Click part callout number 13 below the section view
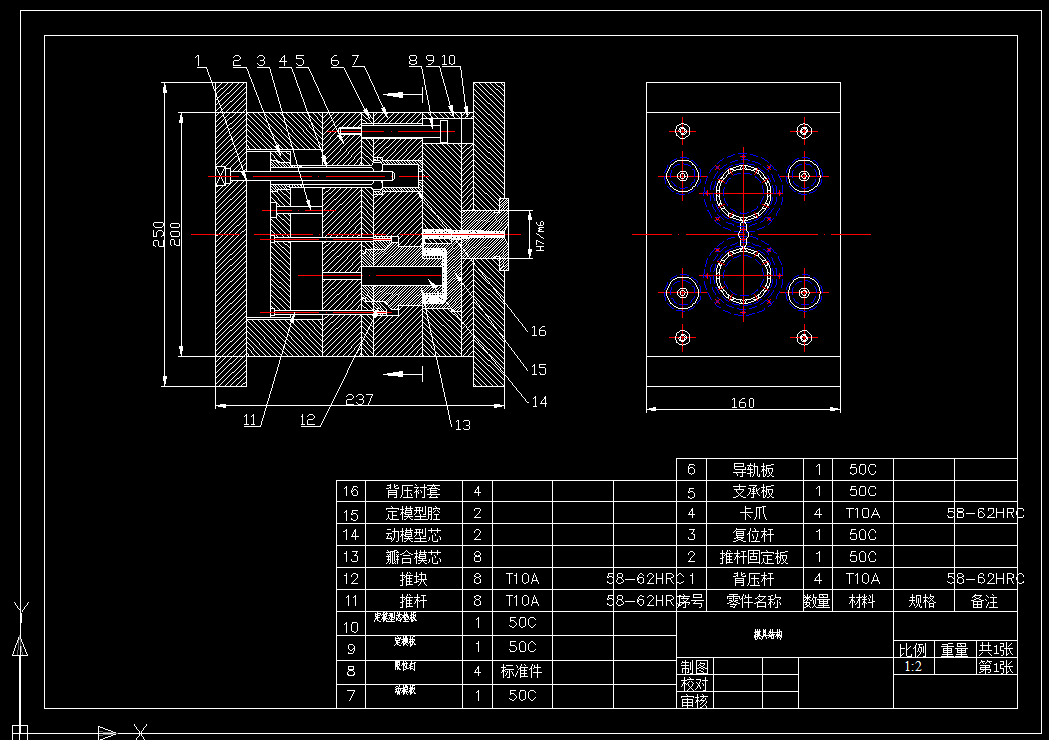The width and height of the screenshot is (1049, 740). (463, 425)
